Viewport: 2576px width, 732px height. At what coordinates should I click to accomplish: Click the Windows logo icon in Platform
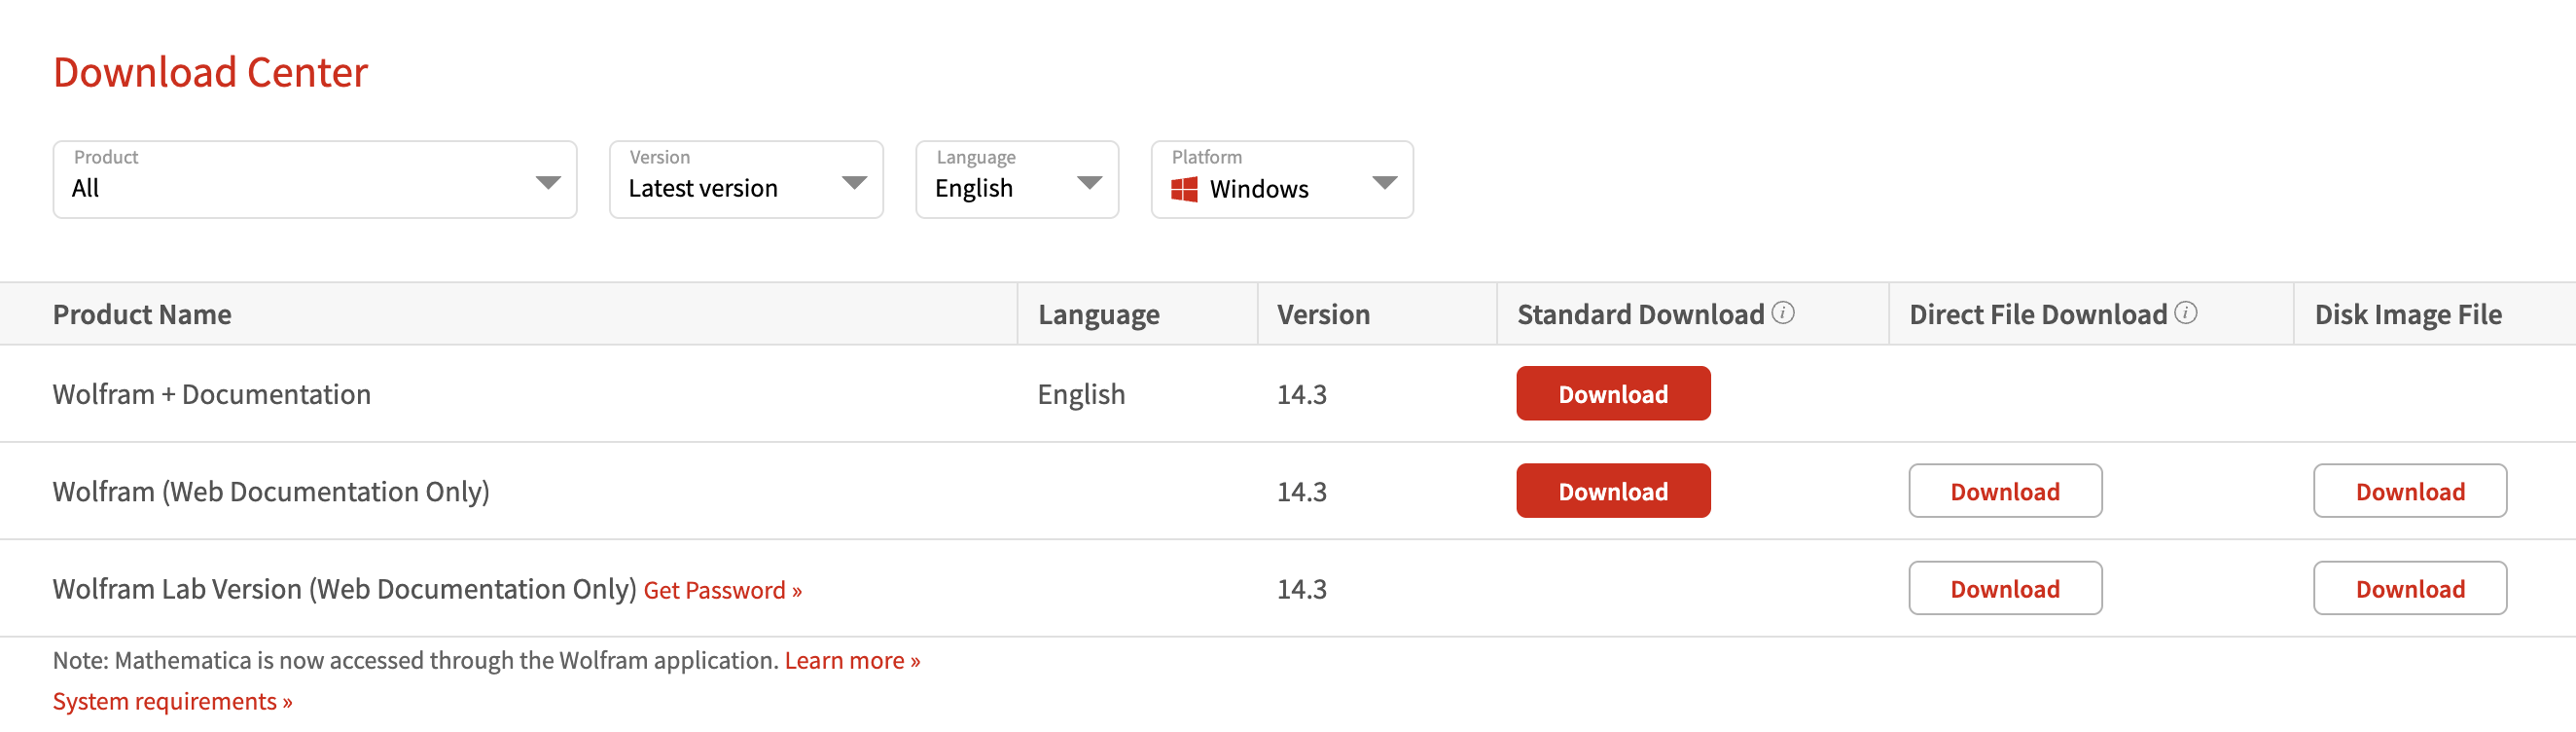pyautogui.click(x=1184, y=189)
